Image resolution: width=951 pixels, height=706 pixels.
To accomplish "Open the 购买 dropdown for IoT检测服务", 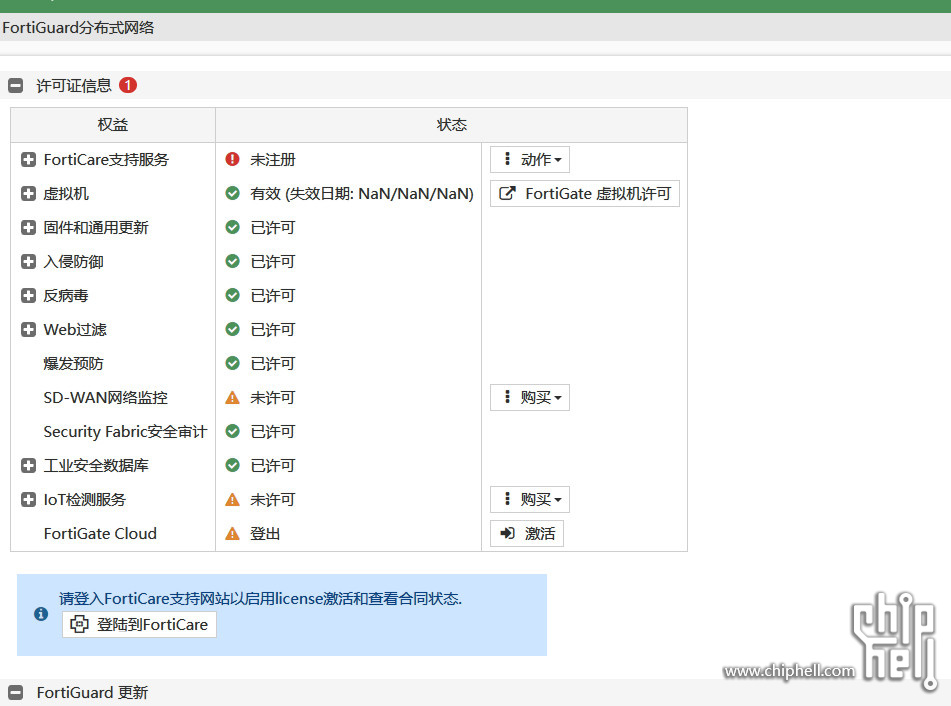I will (529, 499).
